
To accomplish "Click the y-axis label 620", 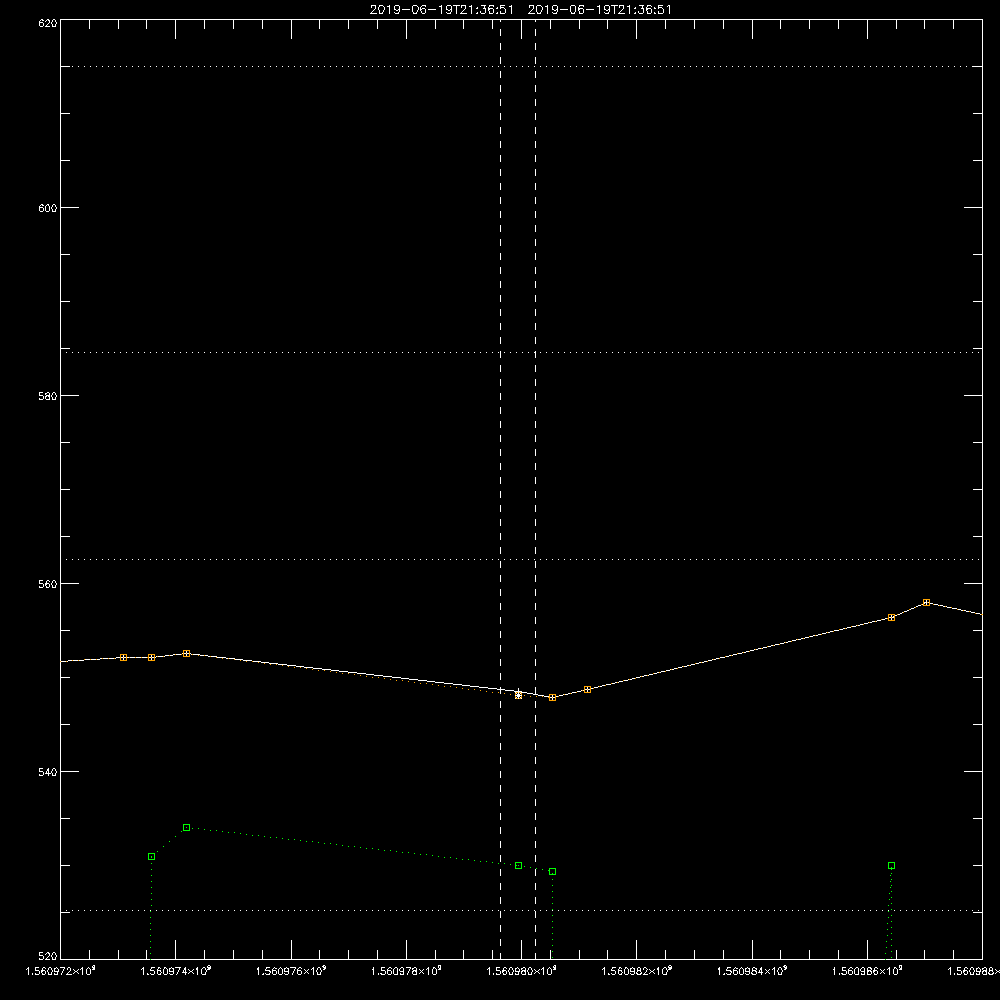I will coord(48,22).
